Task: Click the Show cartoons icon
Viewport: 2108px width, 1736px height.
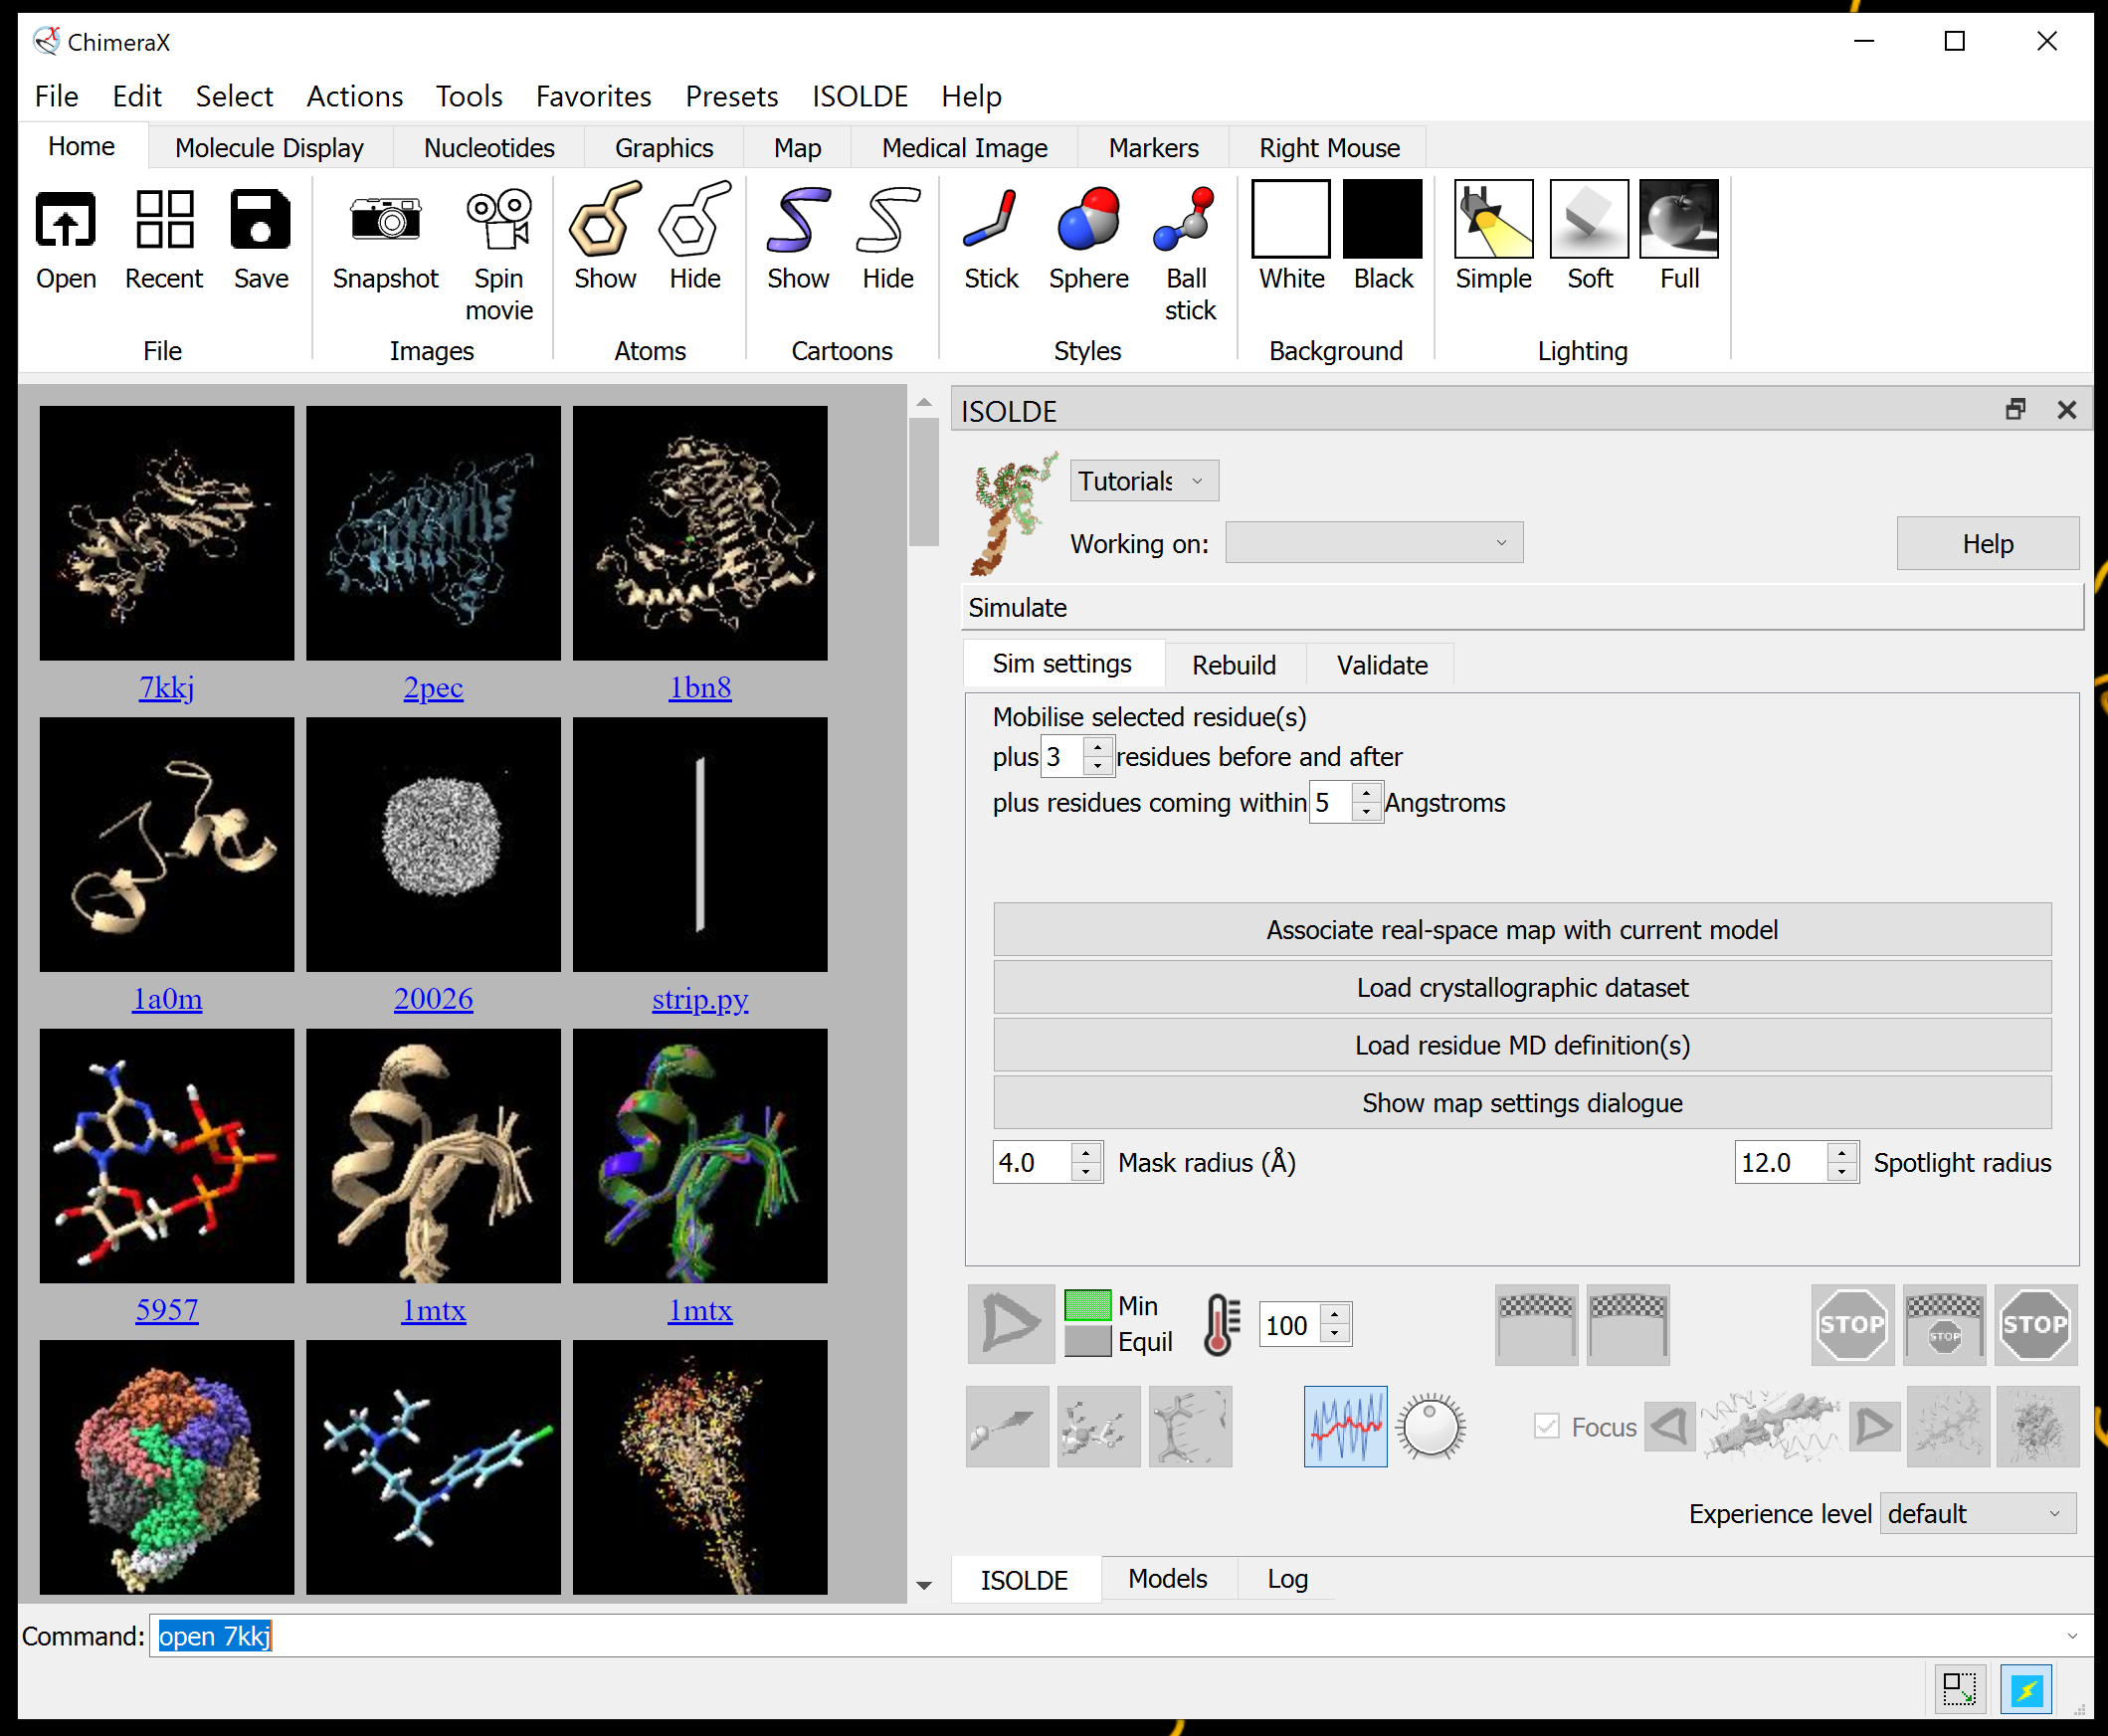Action: click(797, 219)
